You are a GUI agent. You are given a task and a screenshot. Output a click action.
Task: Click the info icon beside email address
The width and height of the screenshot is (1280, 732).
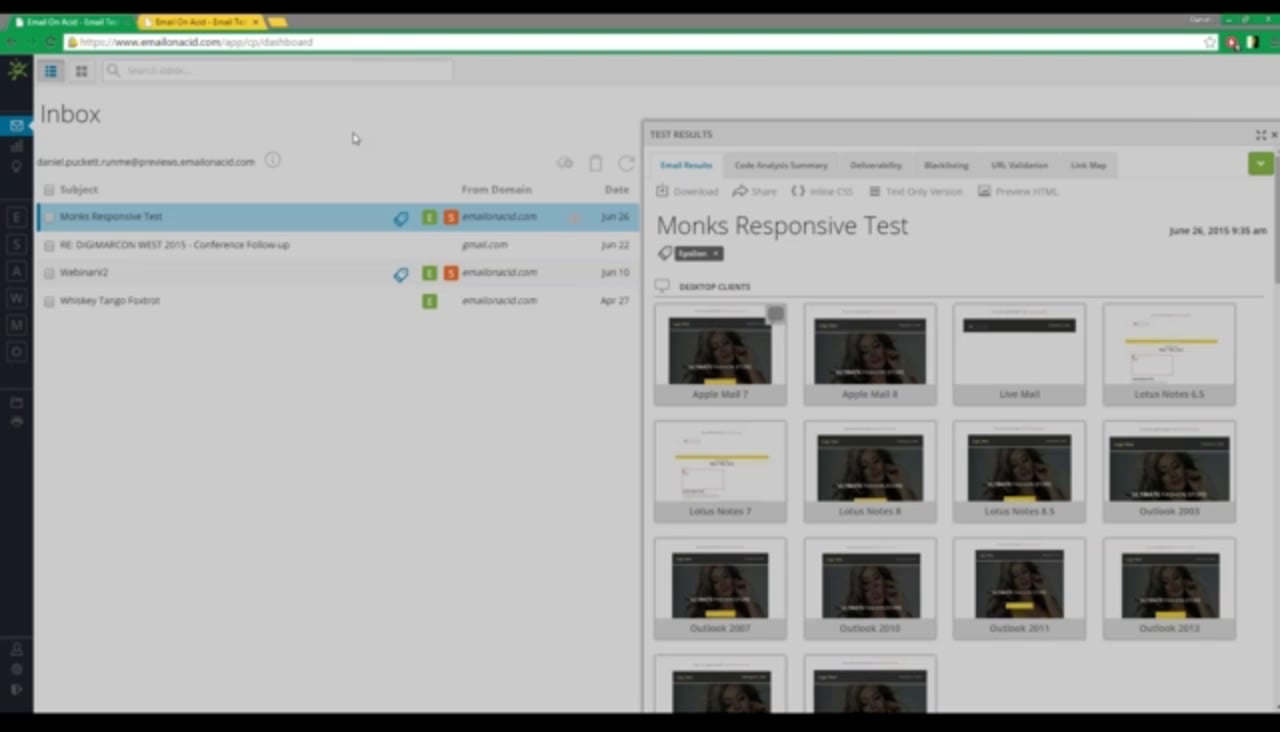272,160
